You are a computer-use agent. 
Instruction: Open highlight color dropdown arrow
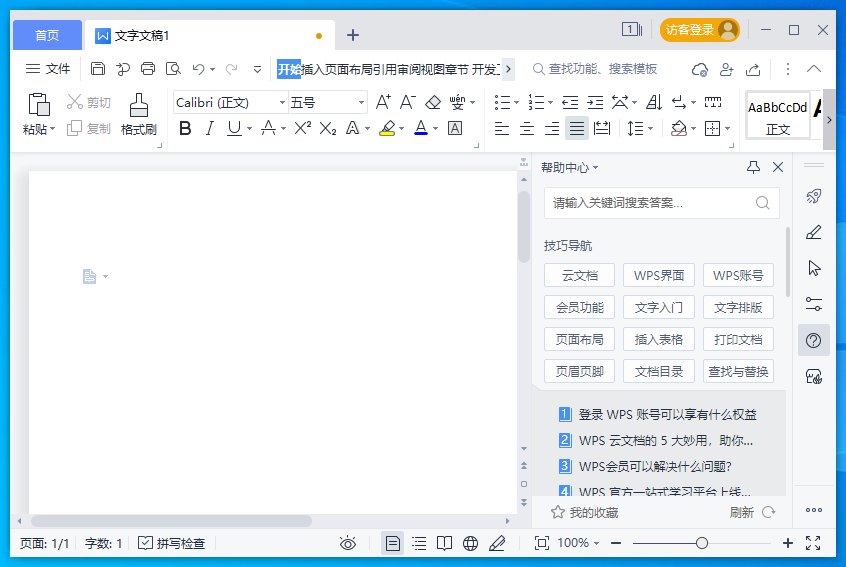401,129
